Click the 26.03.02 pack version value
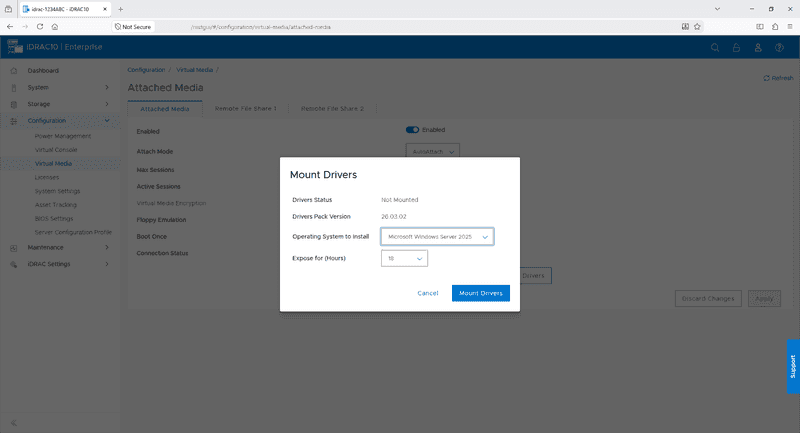The width and height of the screenshot is (800, 433). 394,217
